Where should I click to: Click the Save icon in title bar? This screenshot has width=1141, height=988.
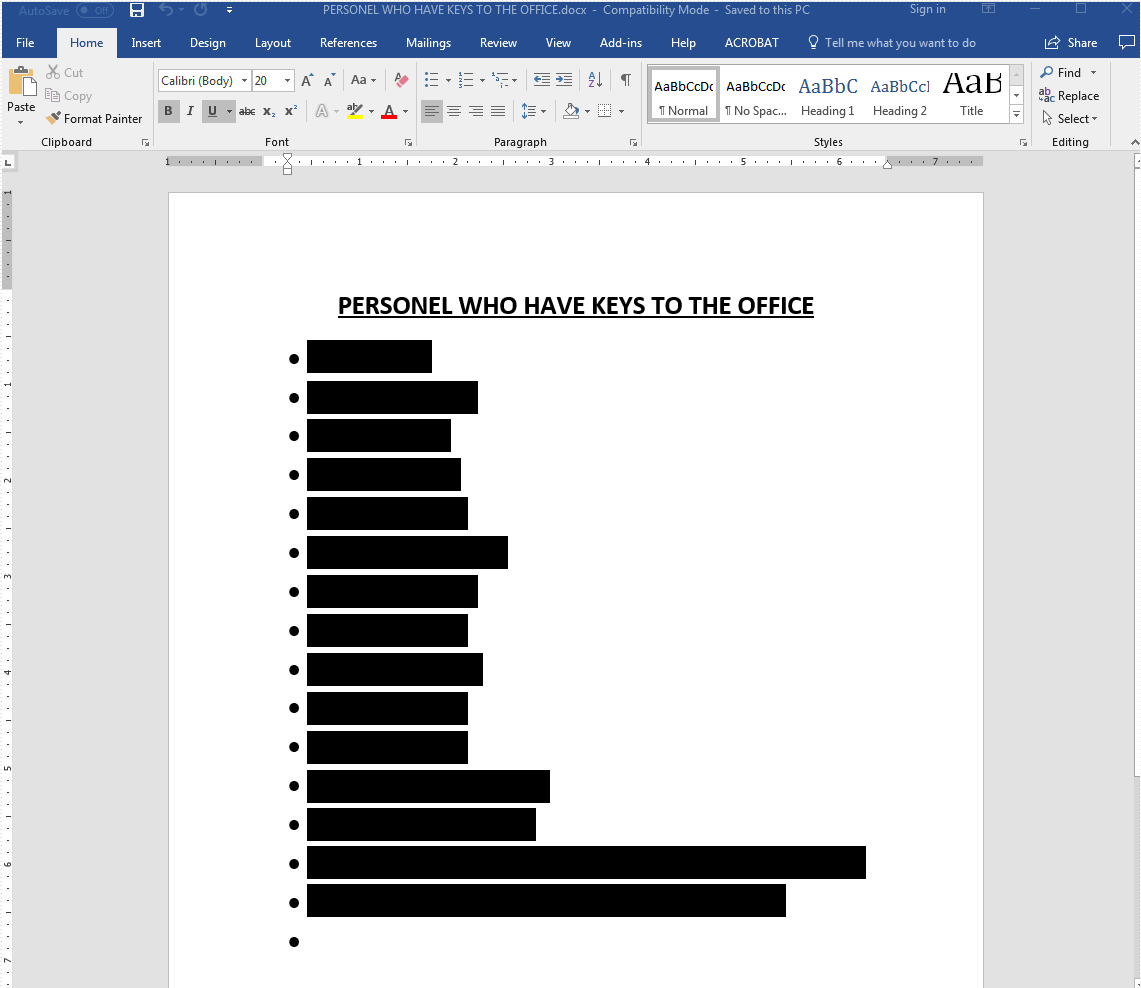(x=137, y=10)
